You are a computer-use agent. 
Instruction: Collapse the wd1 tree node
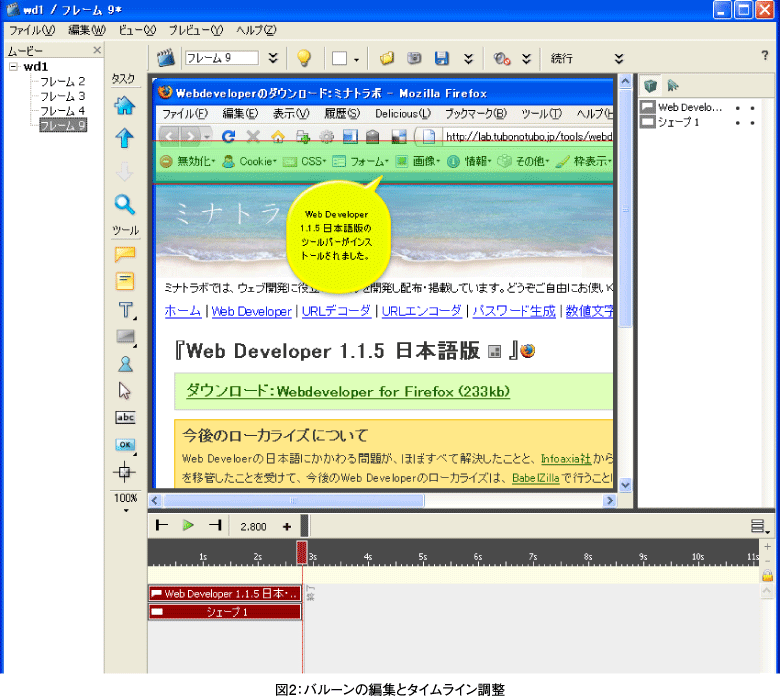pos(13,66)
